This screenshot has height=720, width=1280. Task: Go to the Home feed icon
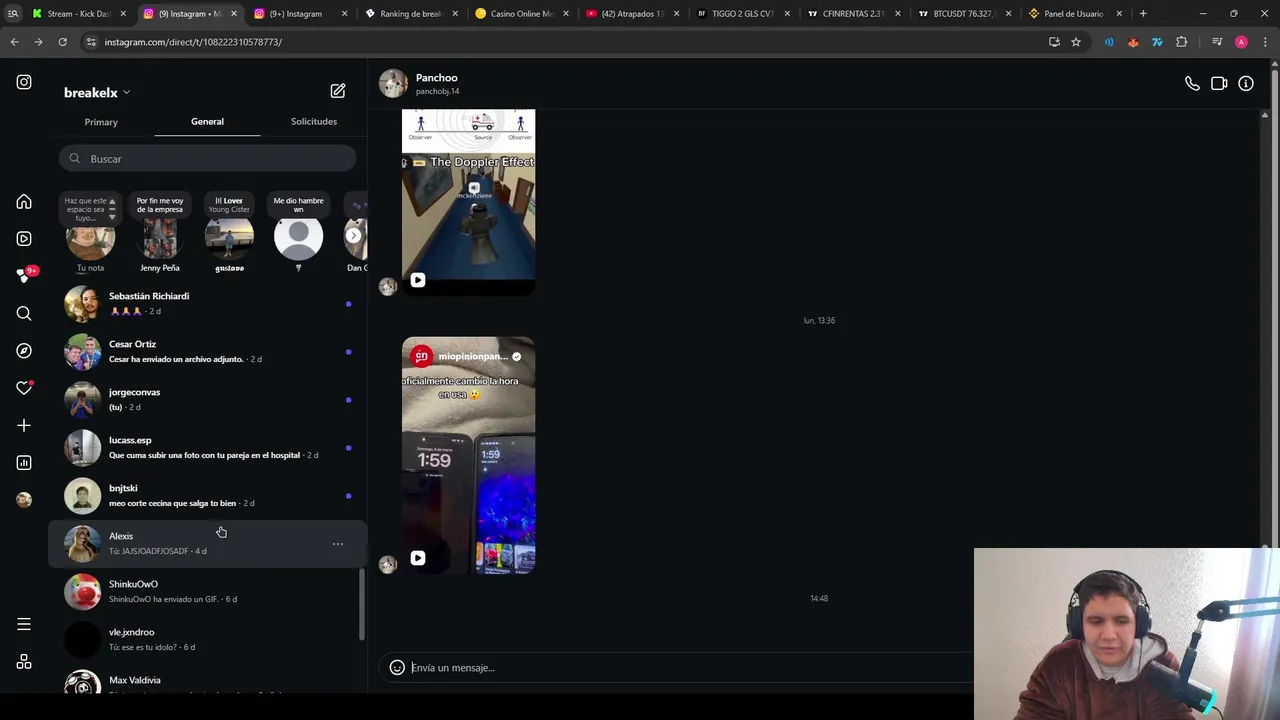(24, 202)
